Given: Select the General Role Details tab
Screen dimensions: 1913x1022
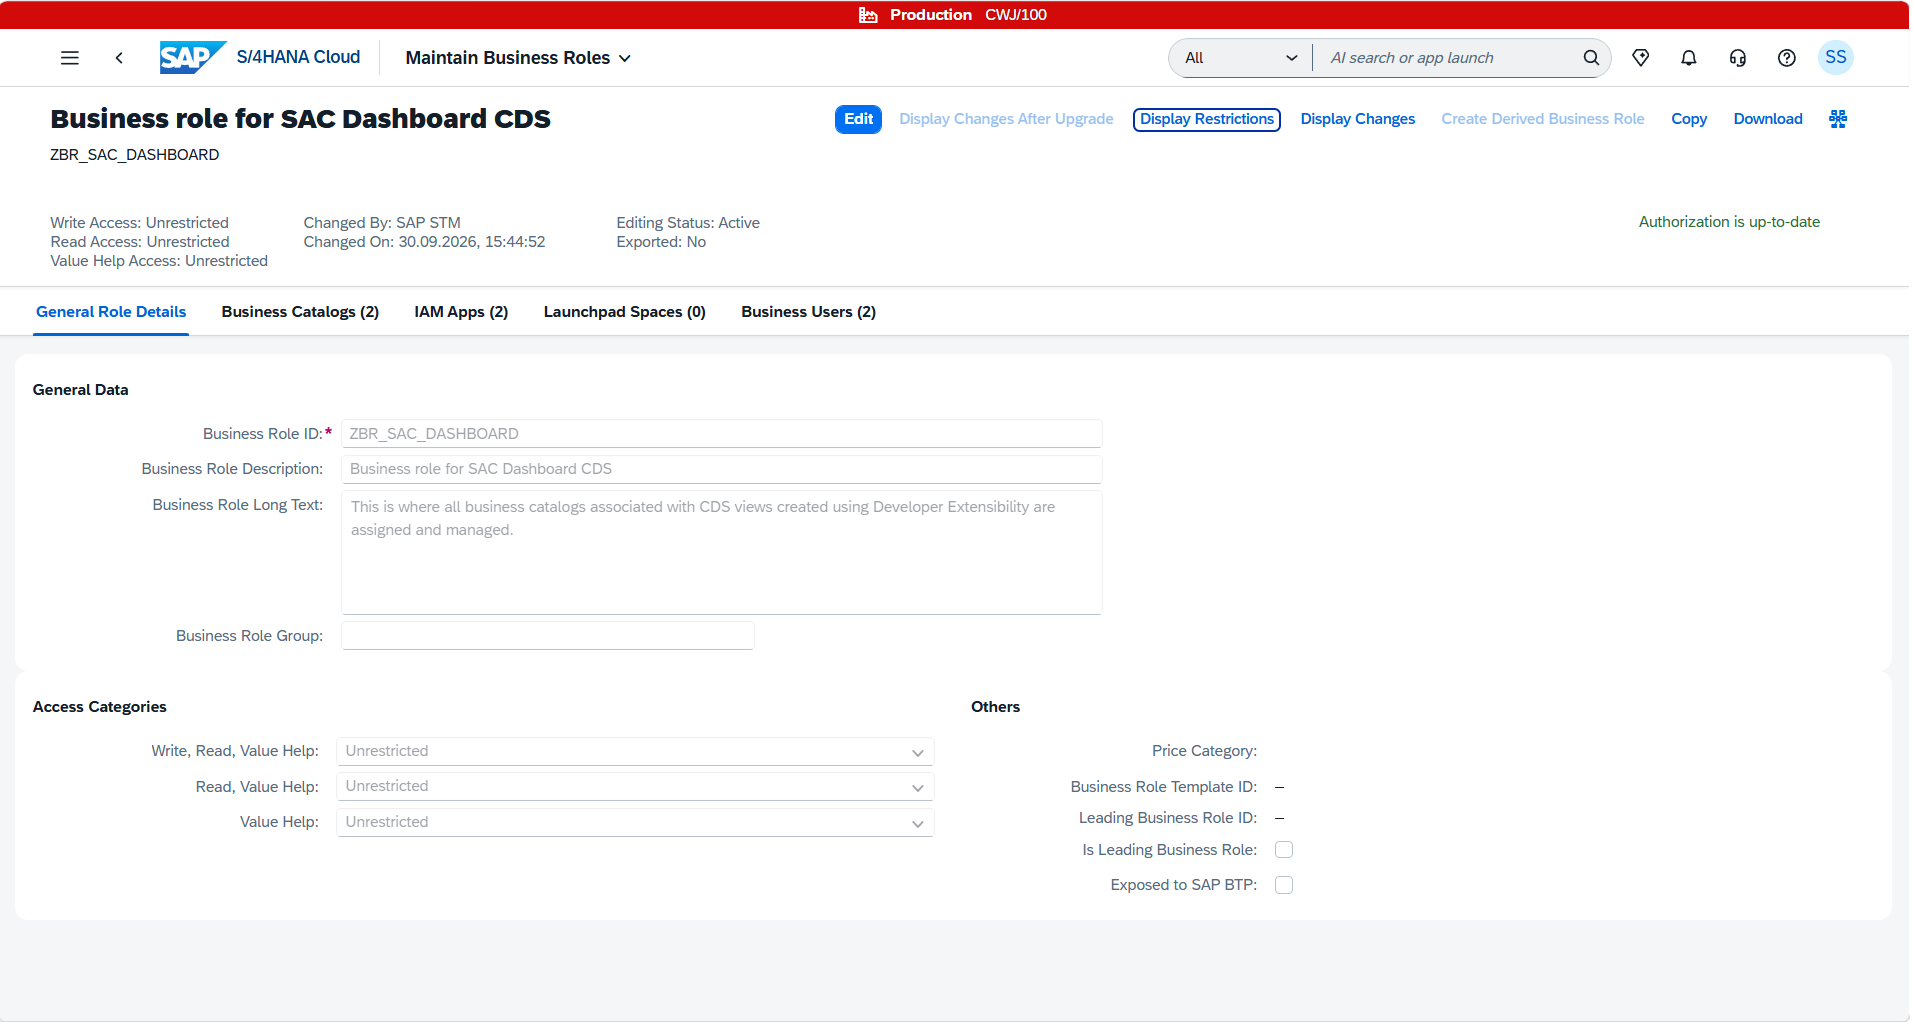Looking at the screenshot, I should pyautogui.click(x=111, y=312).
